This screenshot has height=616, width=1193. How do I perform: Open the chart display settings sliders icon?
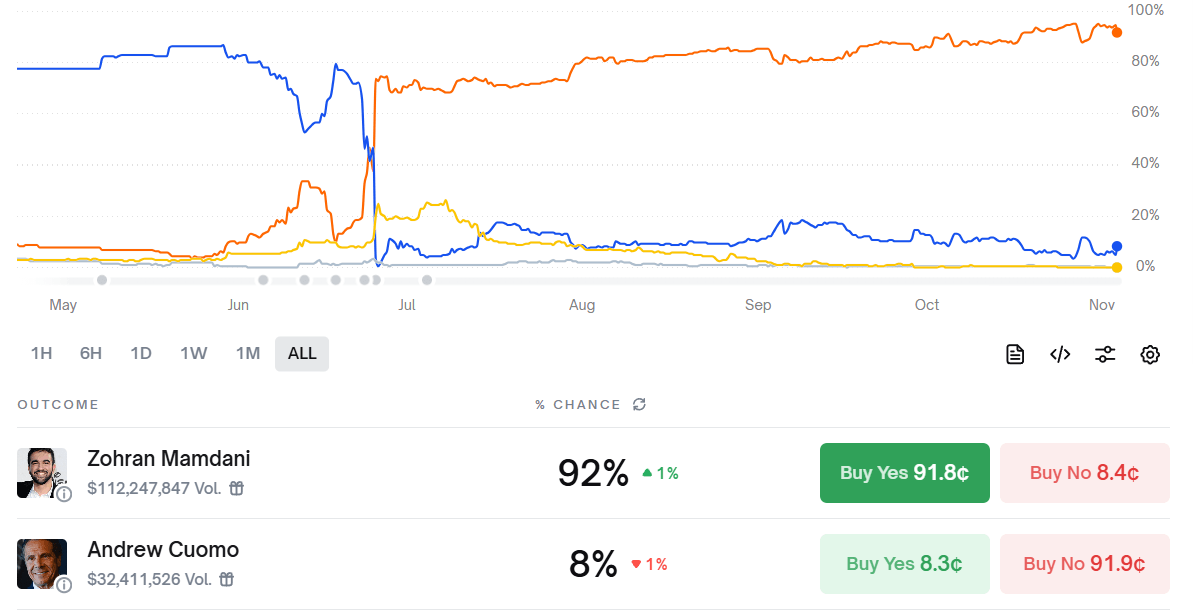[x=1105, y=354]
